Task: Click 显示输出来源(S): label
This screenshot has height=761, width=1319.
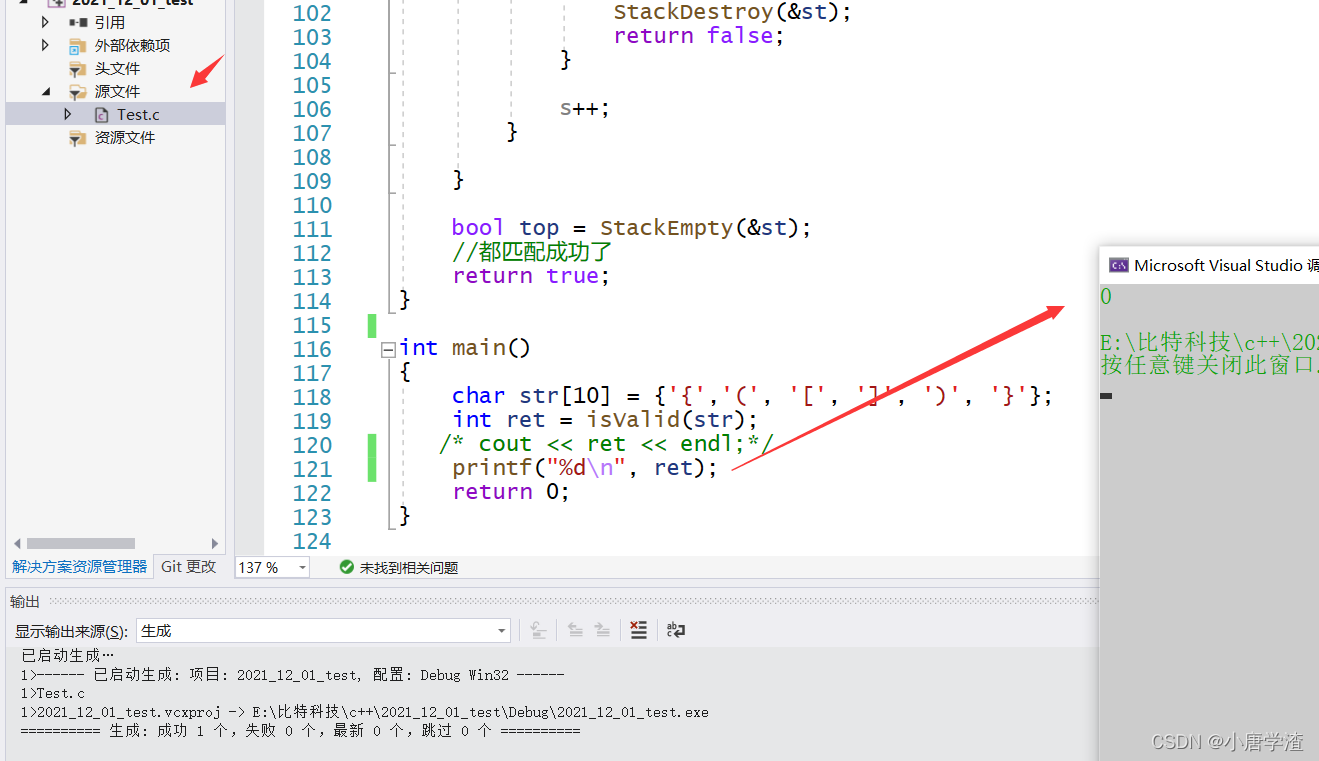Action: click(71, 631)
